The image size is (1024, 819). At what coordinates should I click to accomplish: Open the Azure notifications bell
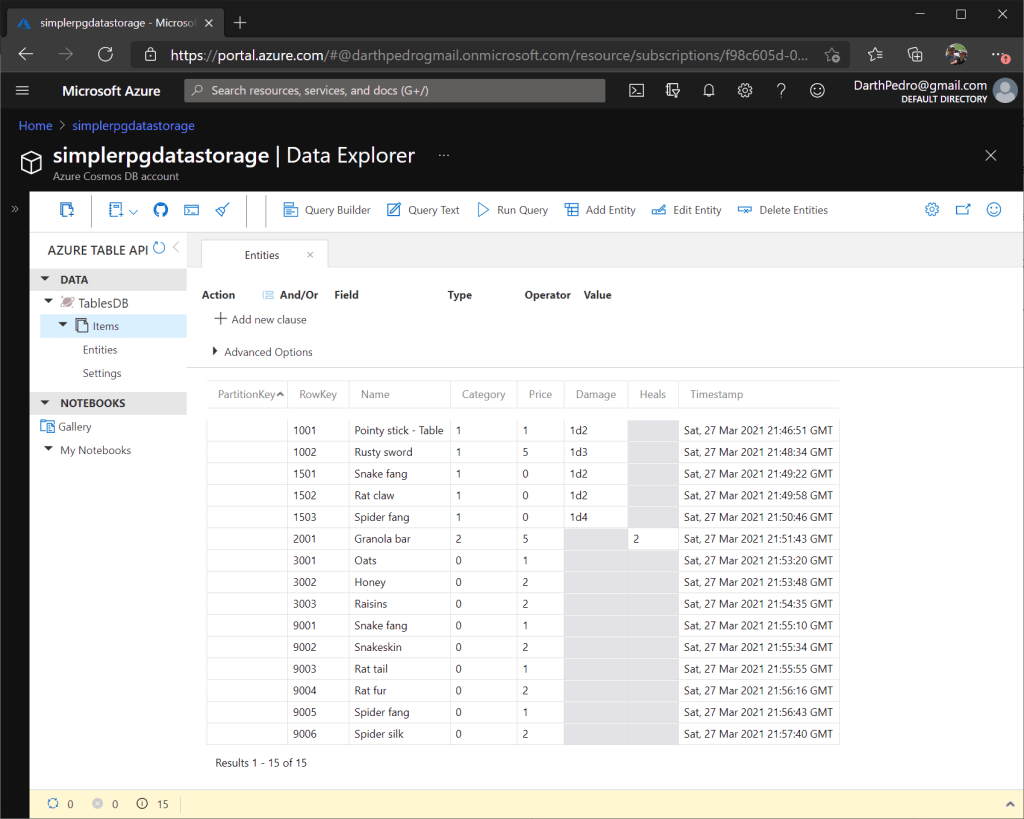coord(709,91)
